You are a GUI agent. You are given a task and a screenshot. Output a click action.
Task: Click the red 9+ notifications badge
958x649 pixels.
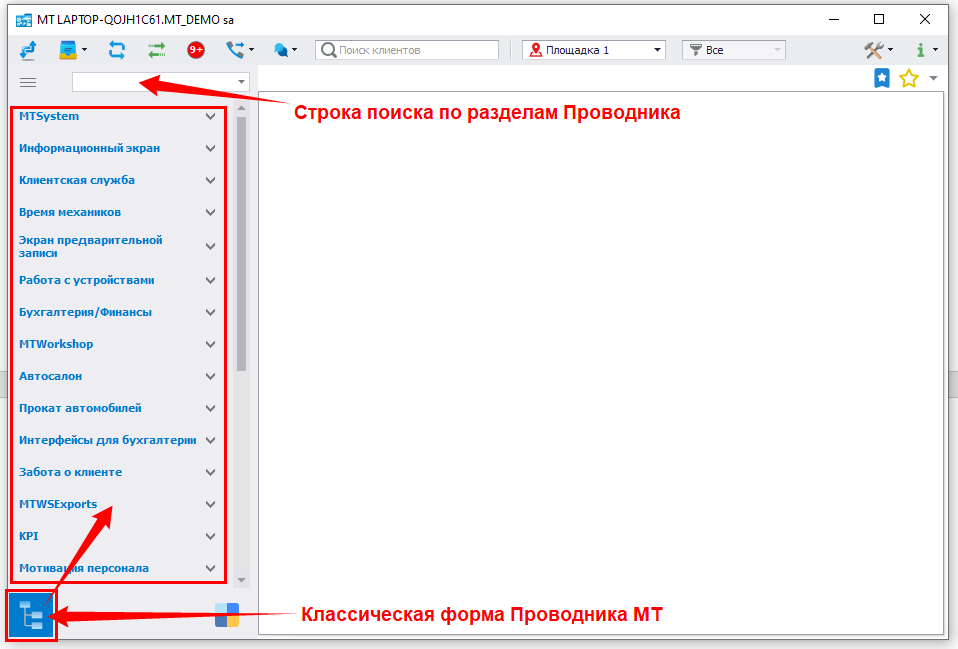196,50
